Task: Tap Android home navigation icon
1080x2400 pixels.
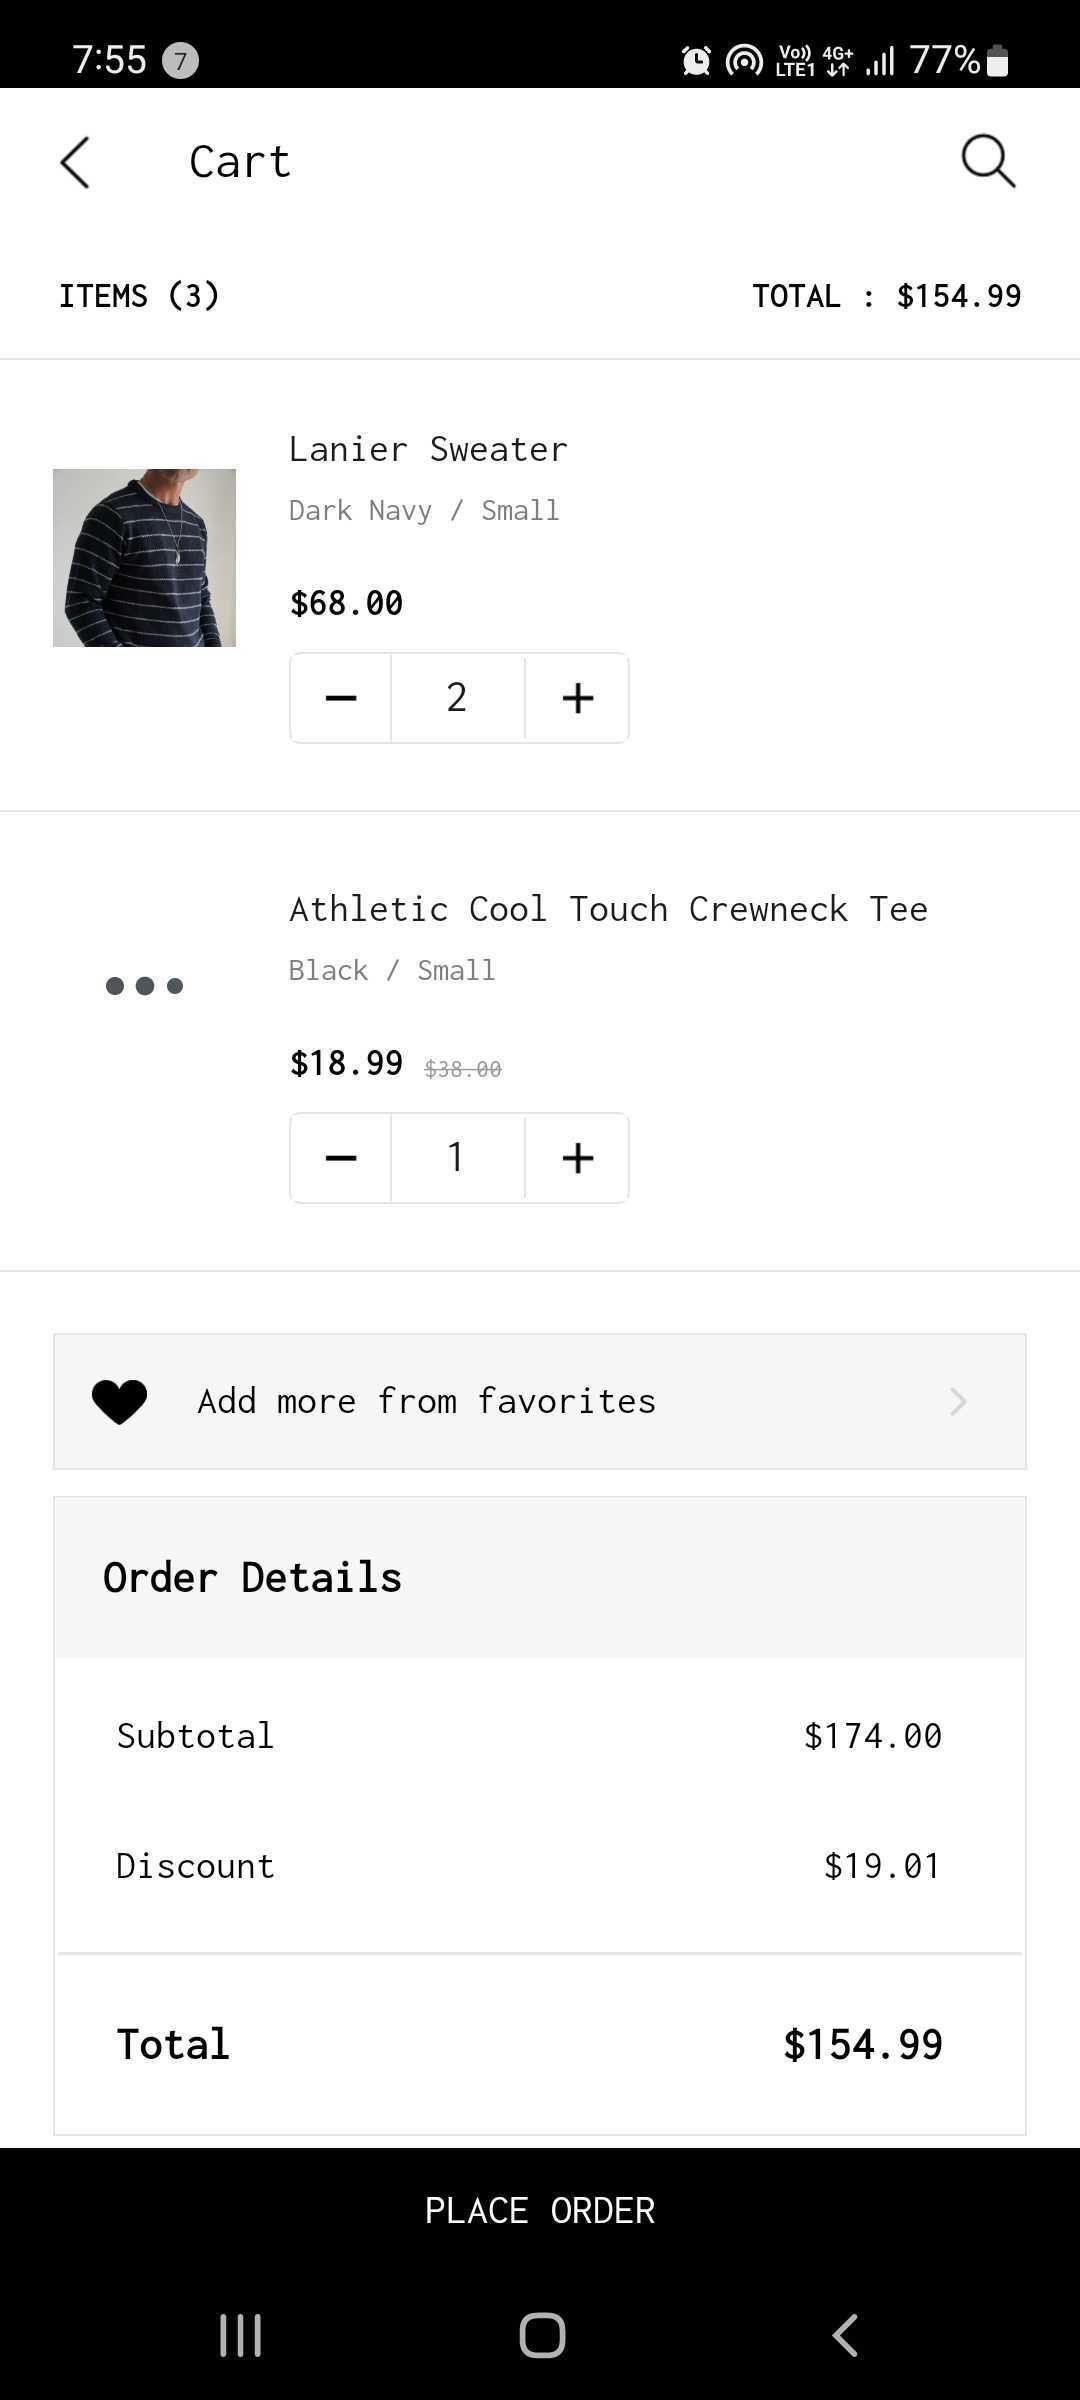Action: 542,2336
